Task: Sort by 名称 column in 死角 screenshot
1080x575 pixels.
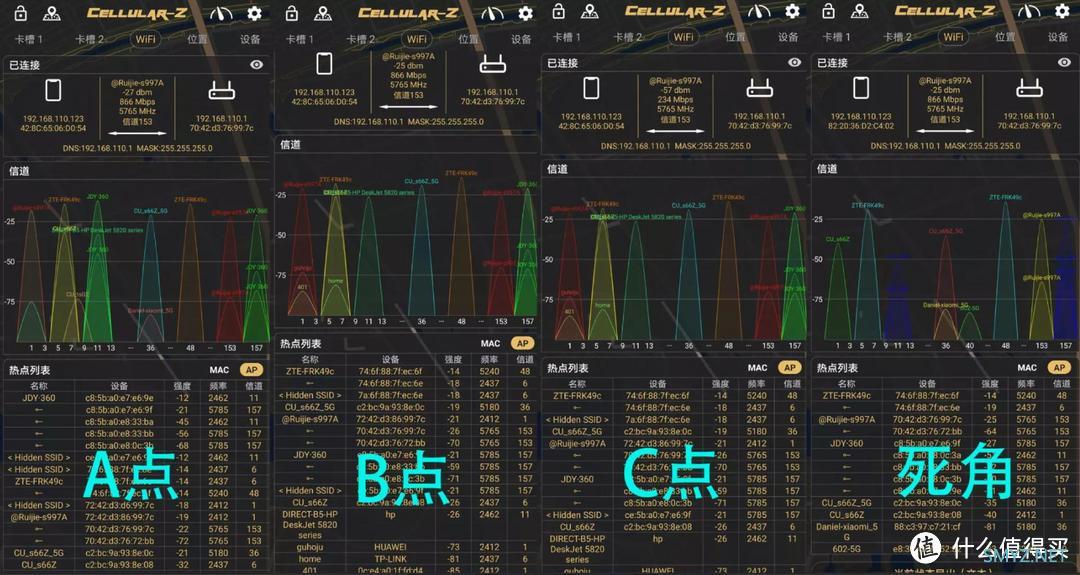Action: tap(847, 384)
